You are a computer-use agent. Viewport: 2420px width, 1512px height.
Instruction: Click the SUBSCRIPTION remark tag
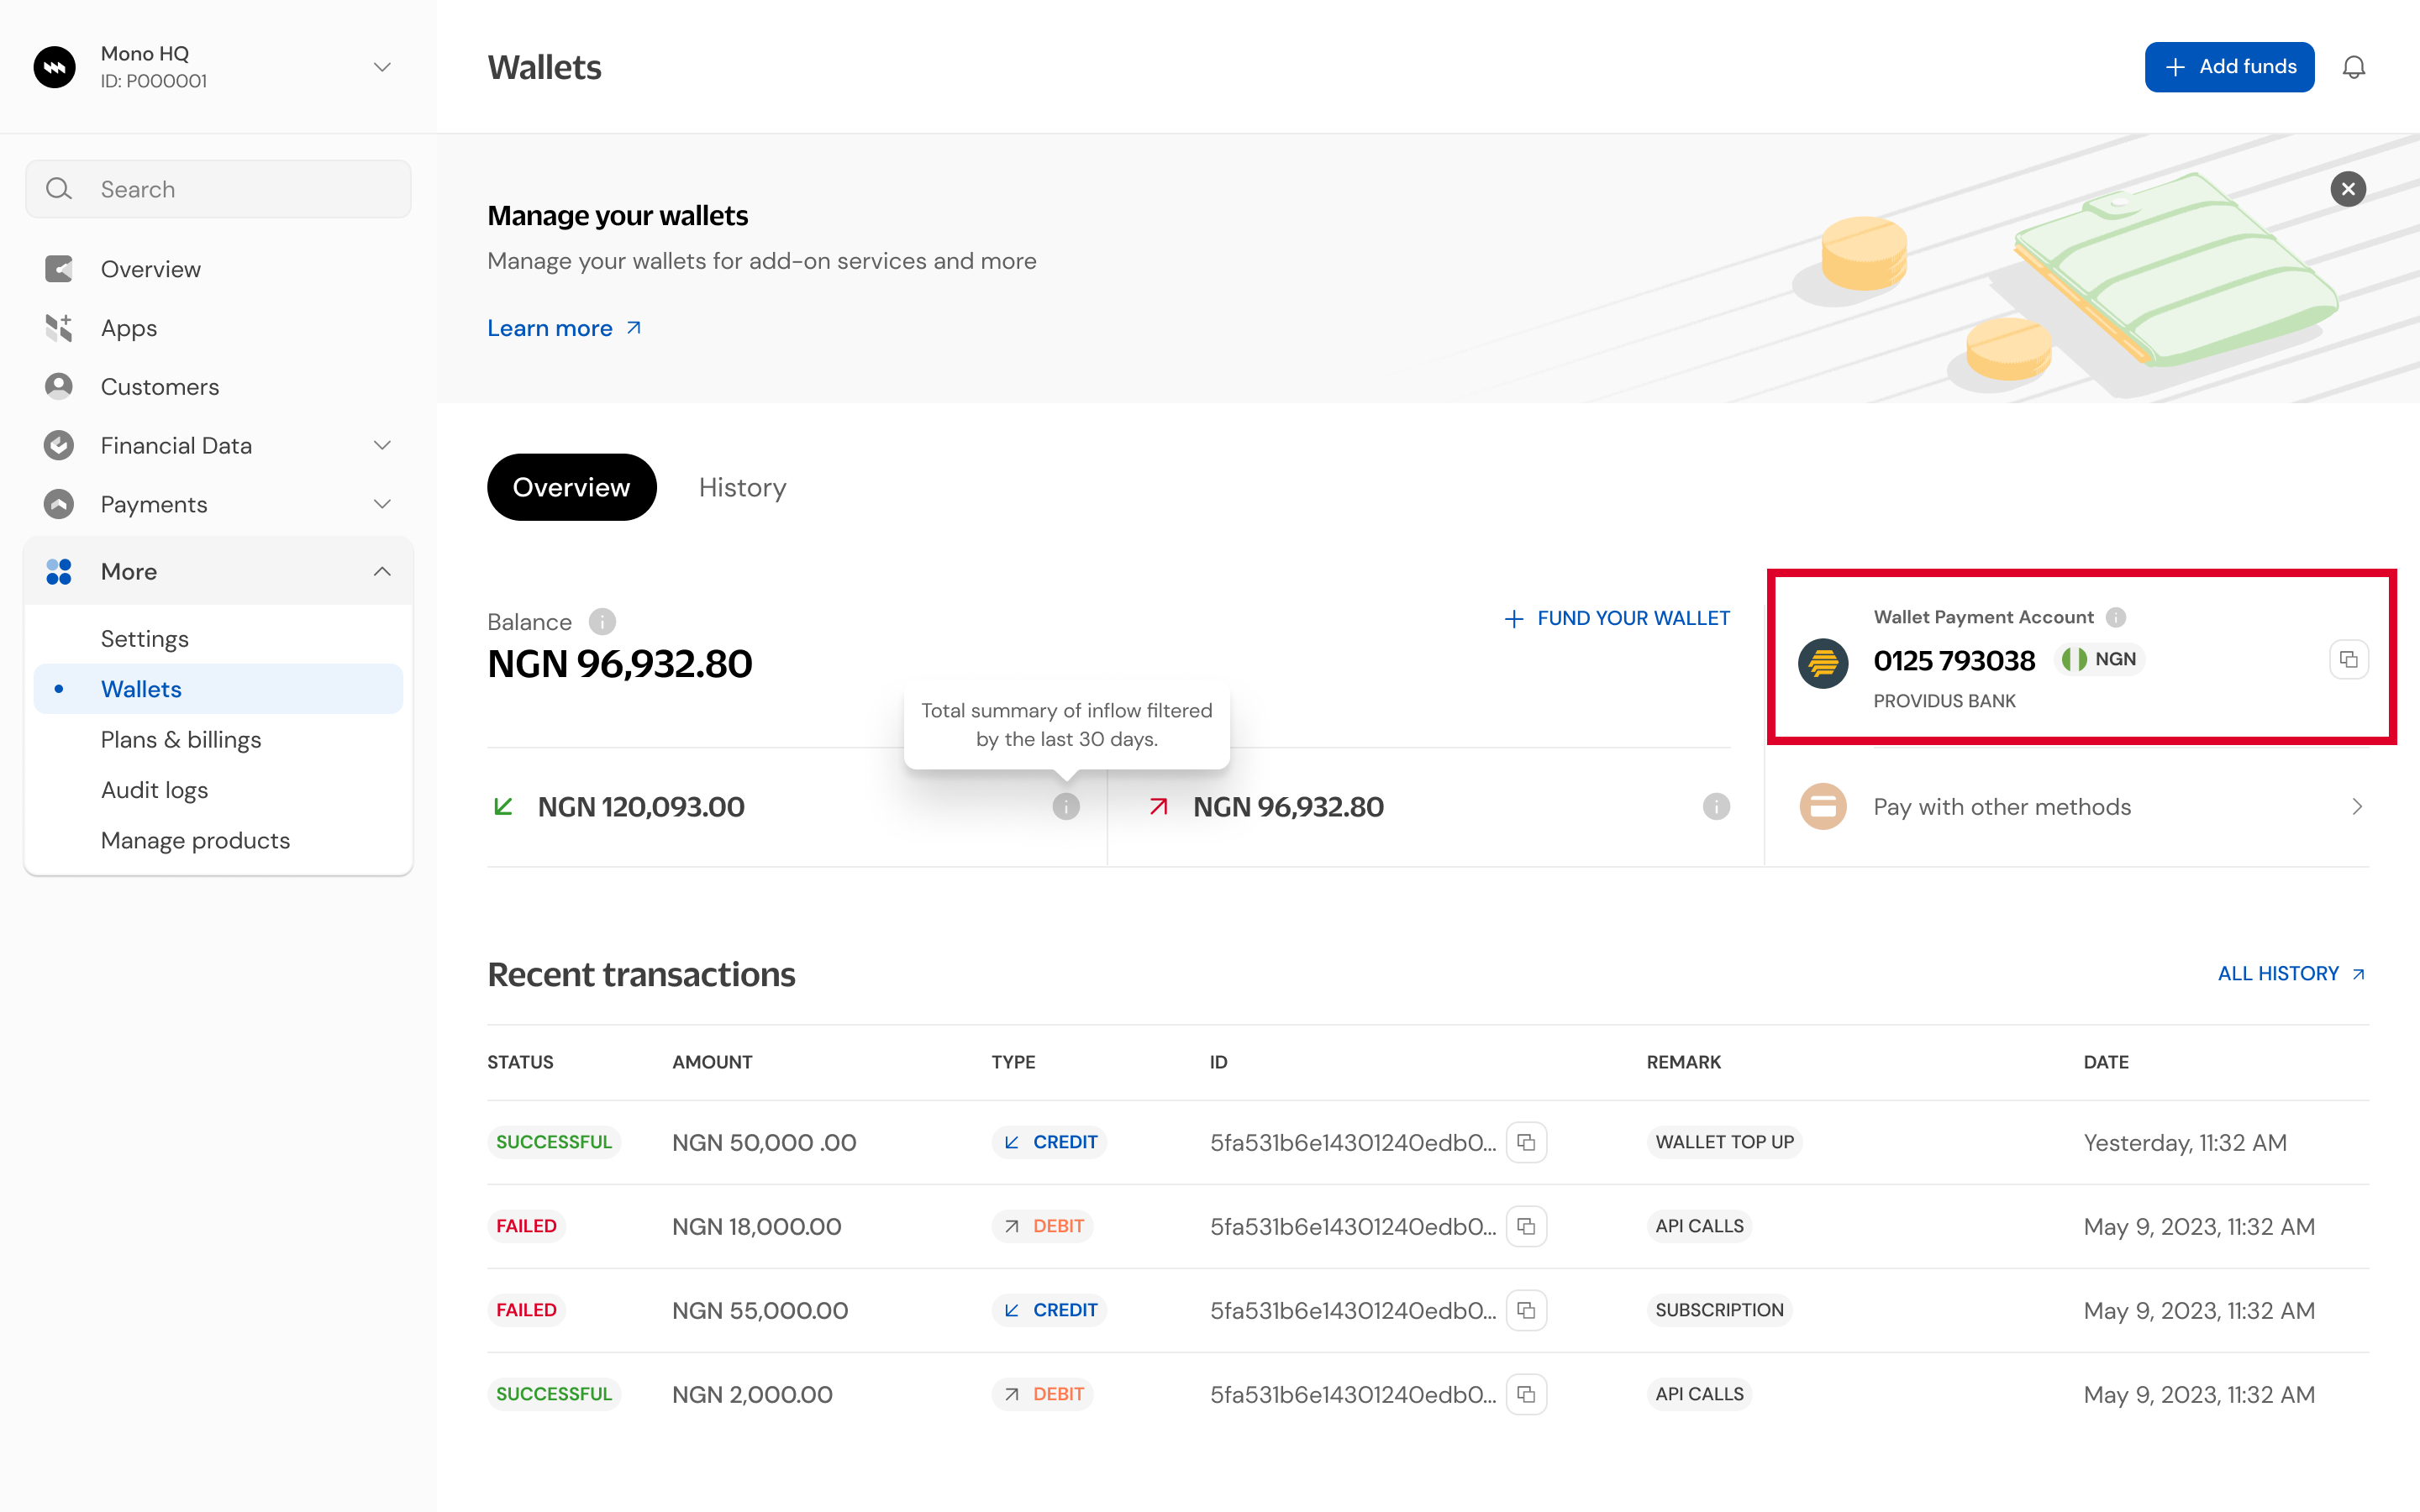pyautogui.click(x=1719, y=1310)
